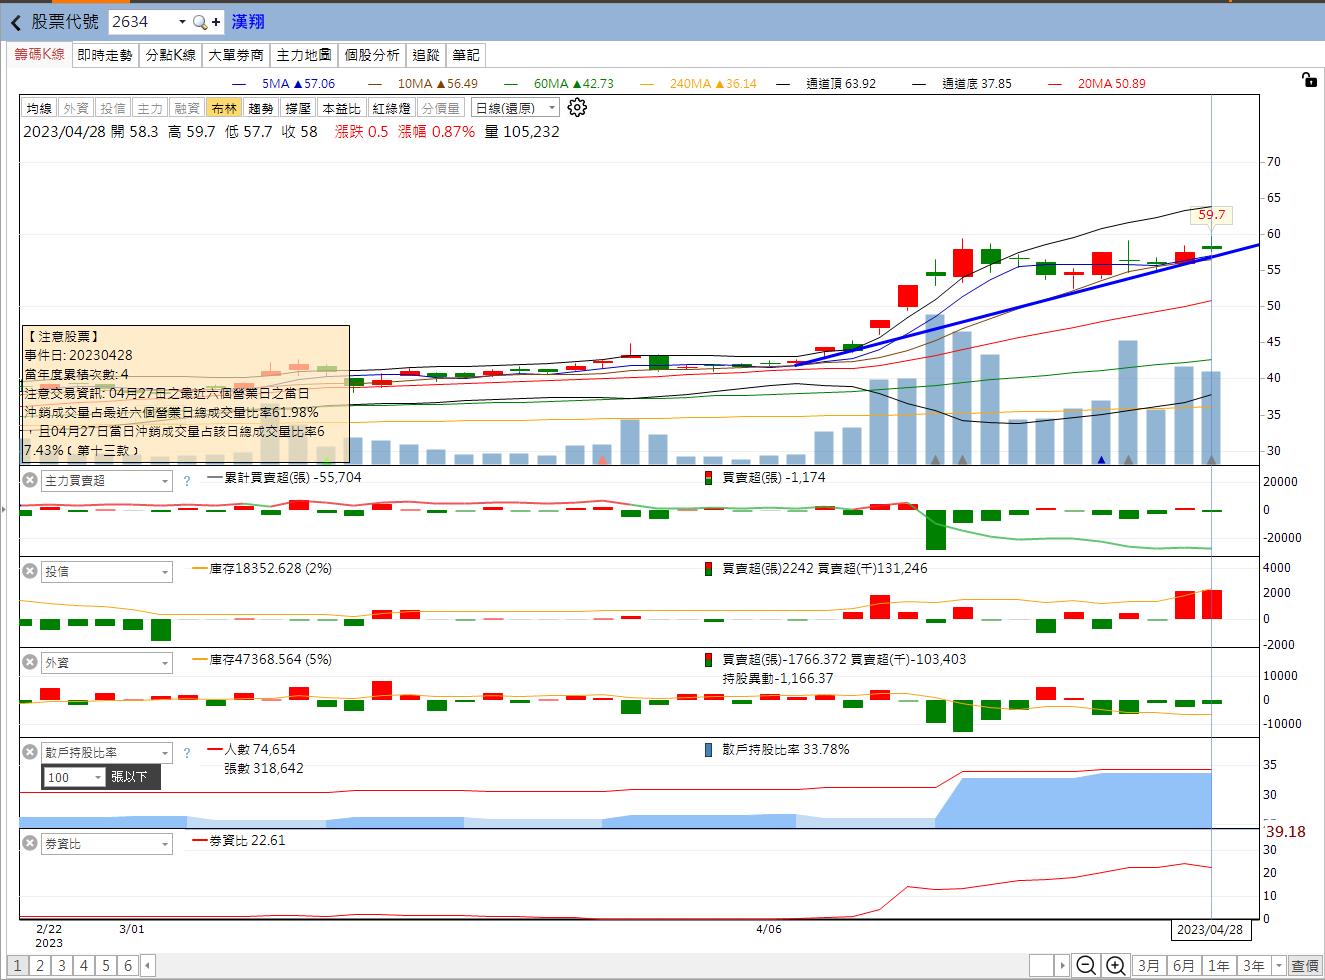The height and width of the screenshot is (980, 1325).
Task: Zoom in the chart with plus magnifier
Action: (1116, 965)
